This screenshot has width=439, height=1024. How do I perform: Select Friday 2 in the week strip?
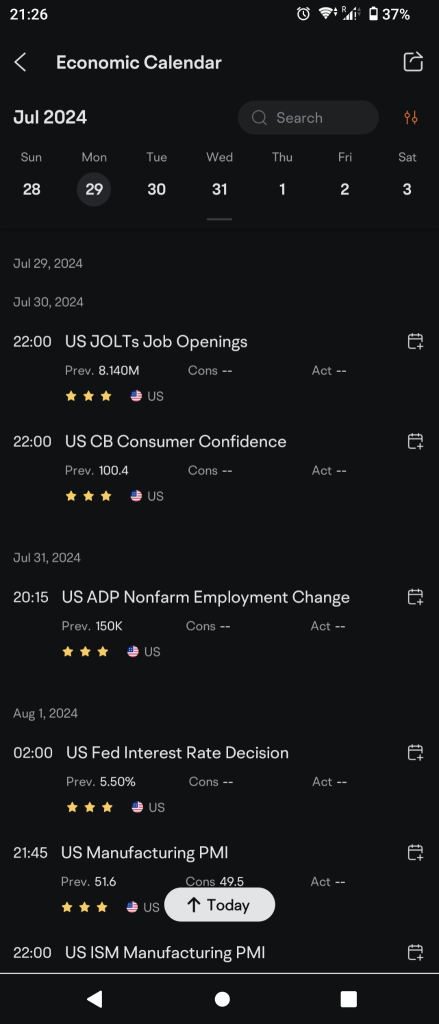coord(344,189)
